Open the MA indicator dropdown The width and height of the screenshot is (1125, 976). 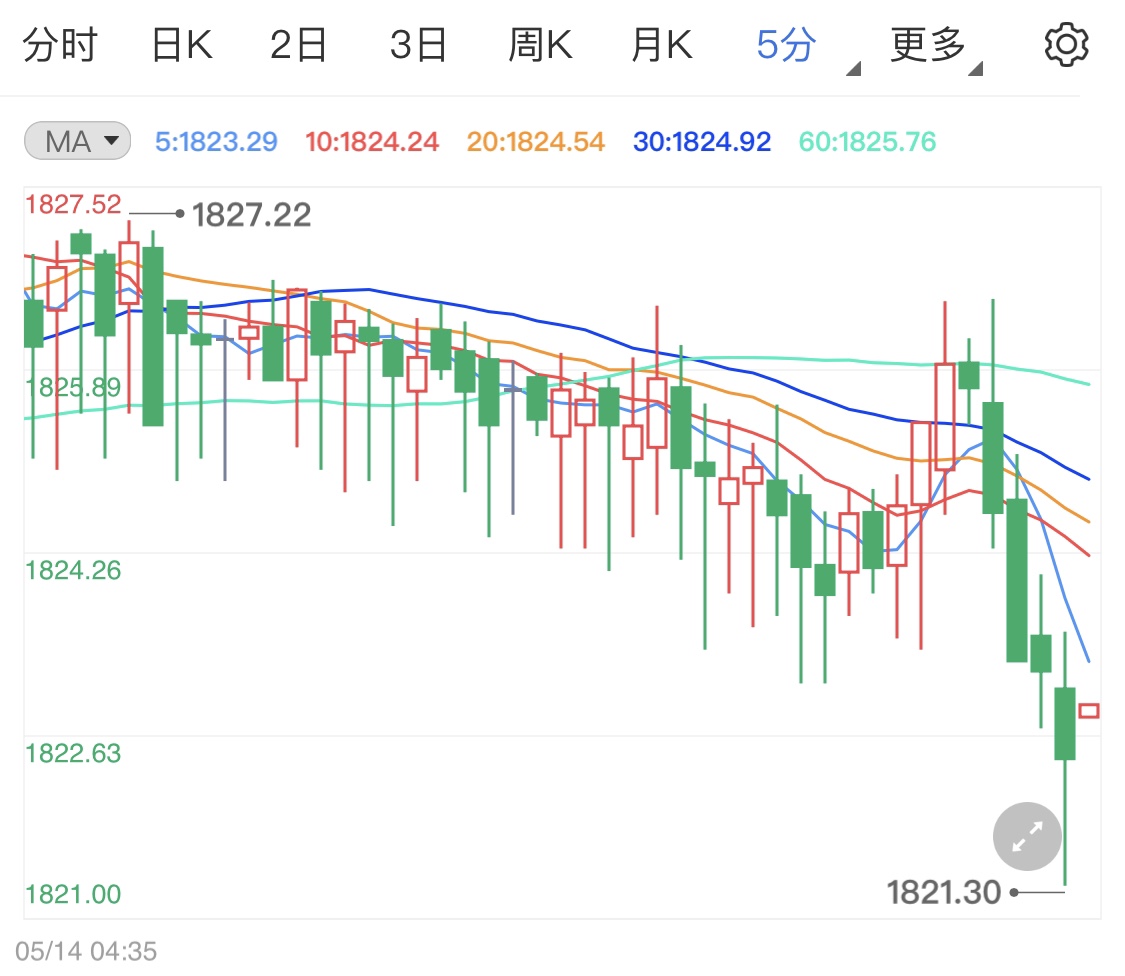click(x=77, y=141)
